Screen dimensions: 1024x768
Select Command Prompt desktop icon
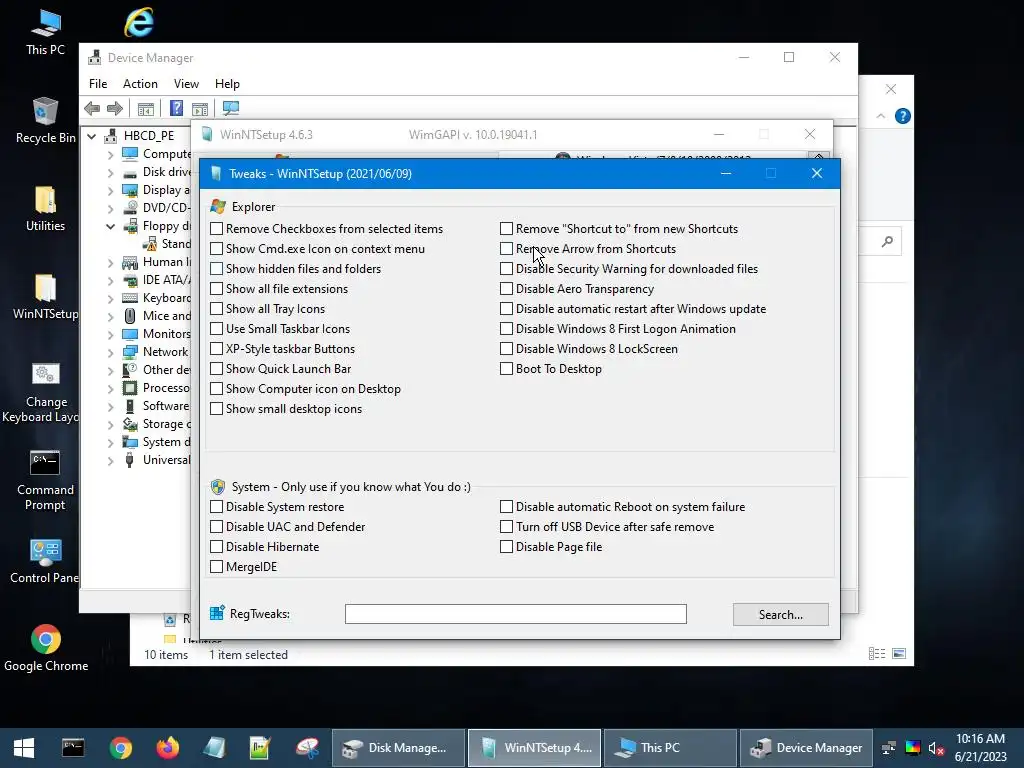click(x=45, y=480)
